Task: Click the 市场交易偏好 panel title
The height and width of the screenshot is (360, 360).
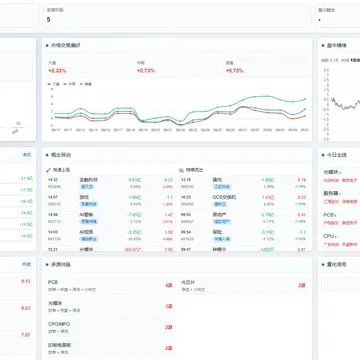Action: pyautogui.click(x=65, y=45)
